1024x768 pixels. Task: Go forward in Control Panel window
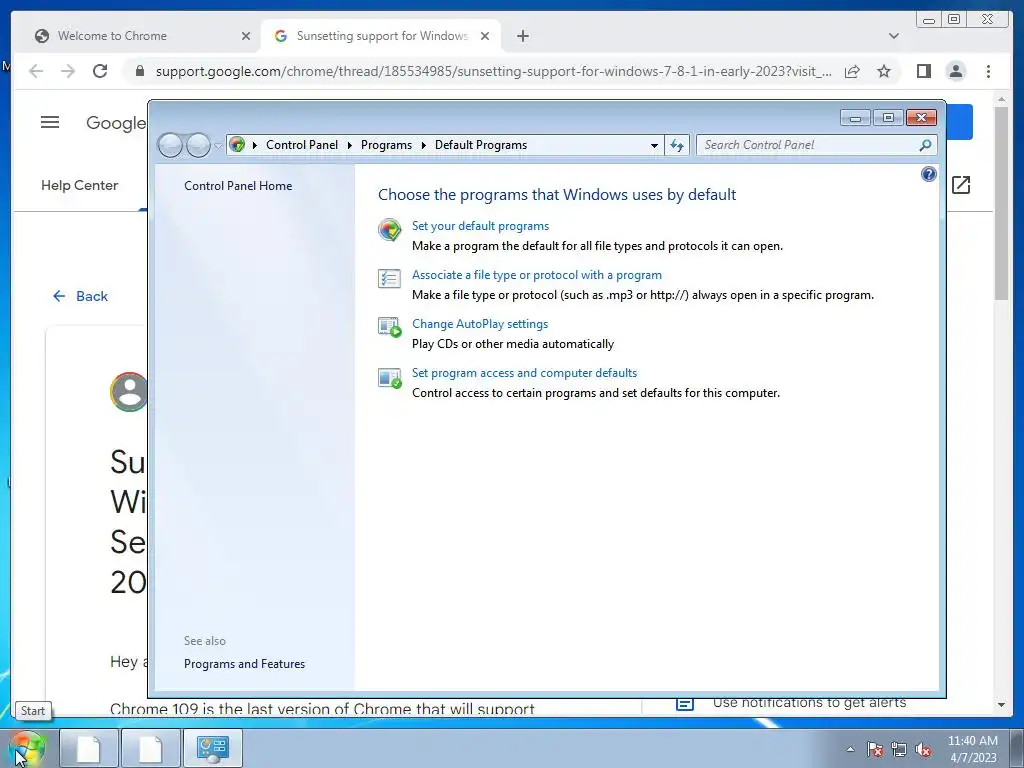pyautogui.click(x=198, y=145)
